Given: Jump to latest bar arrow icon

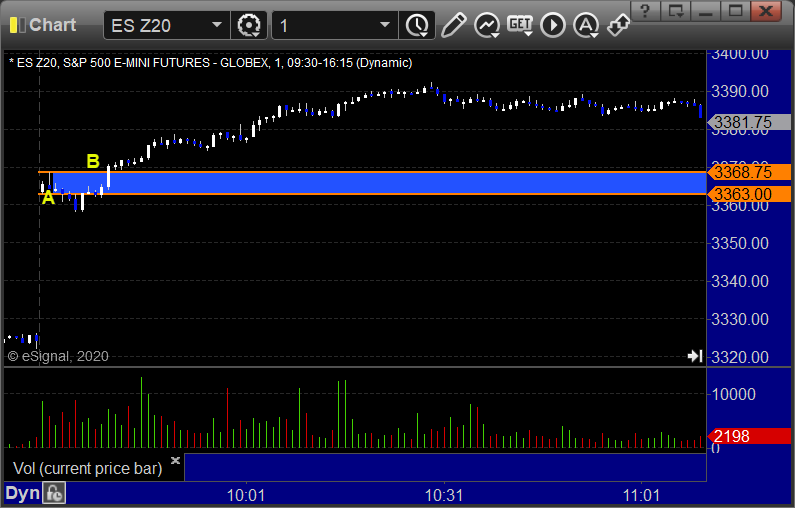Looking at the screenshot, I should click(x=695, y=356).
